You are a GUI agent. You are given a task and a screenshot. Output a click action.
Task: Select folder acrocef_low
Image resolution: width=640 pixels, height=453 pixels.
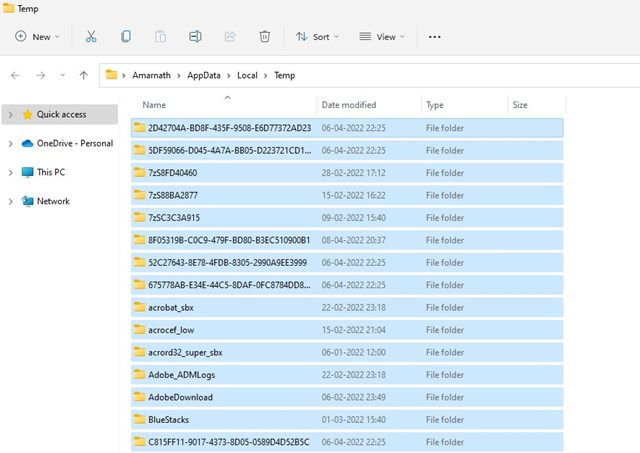click(347, 330)
